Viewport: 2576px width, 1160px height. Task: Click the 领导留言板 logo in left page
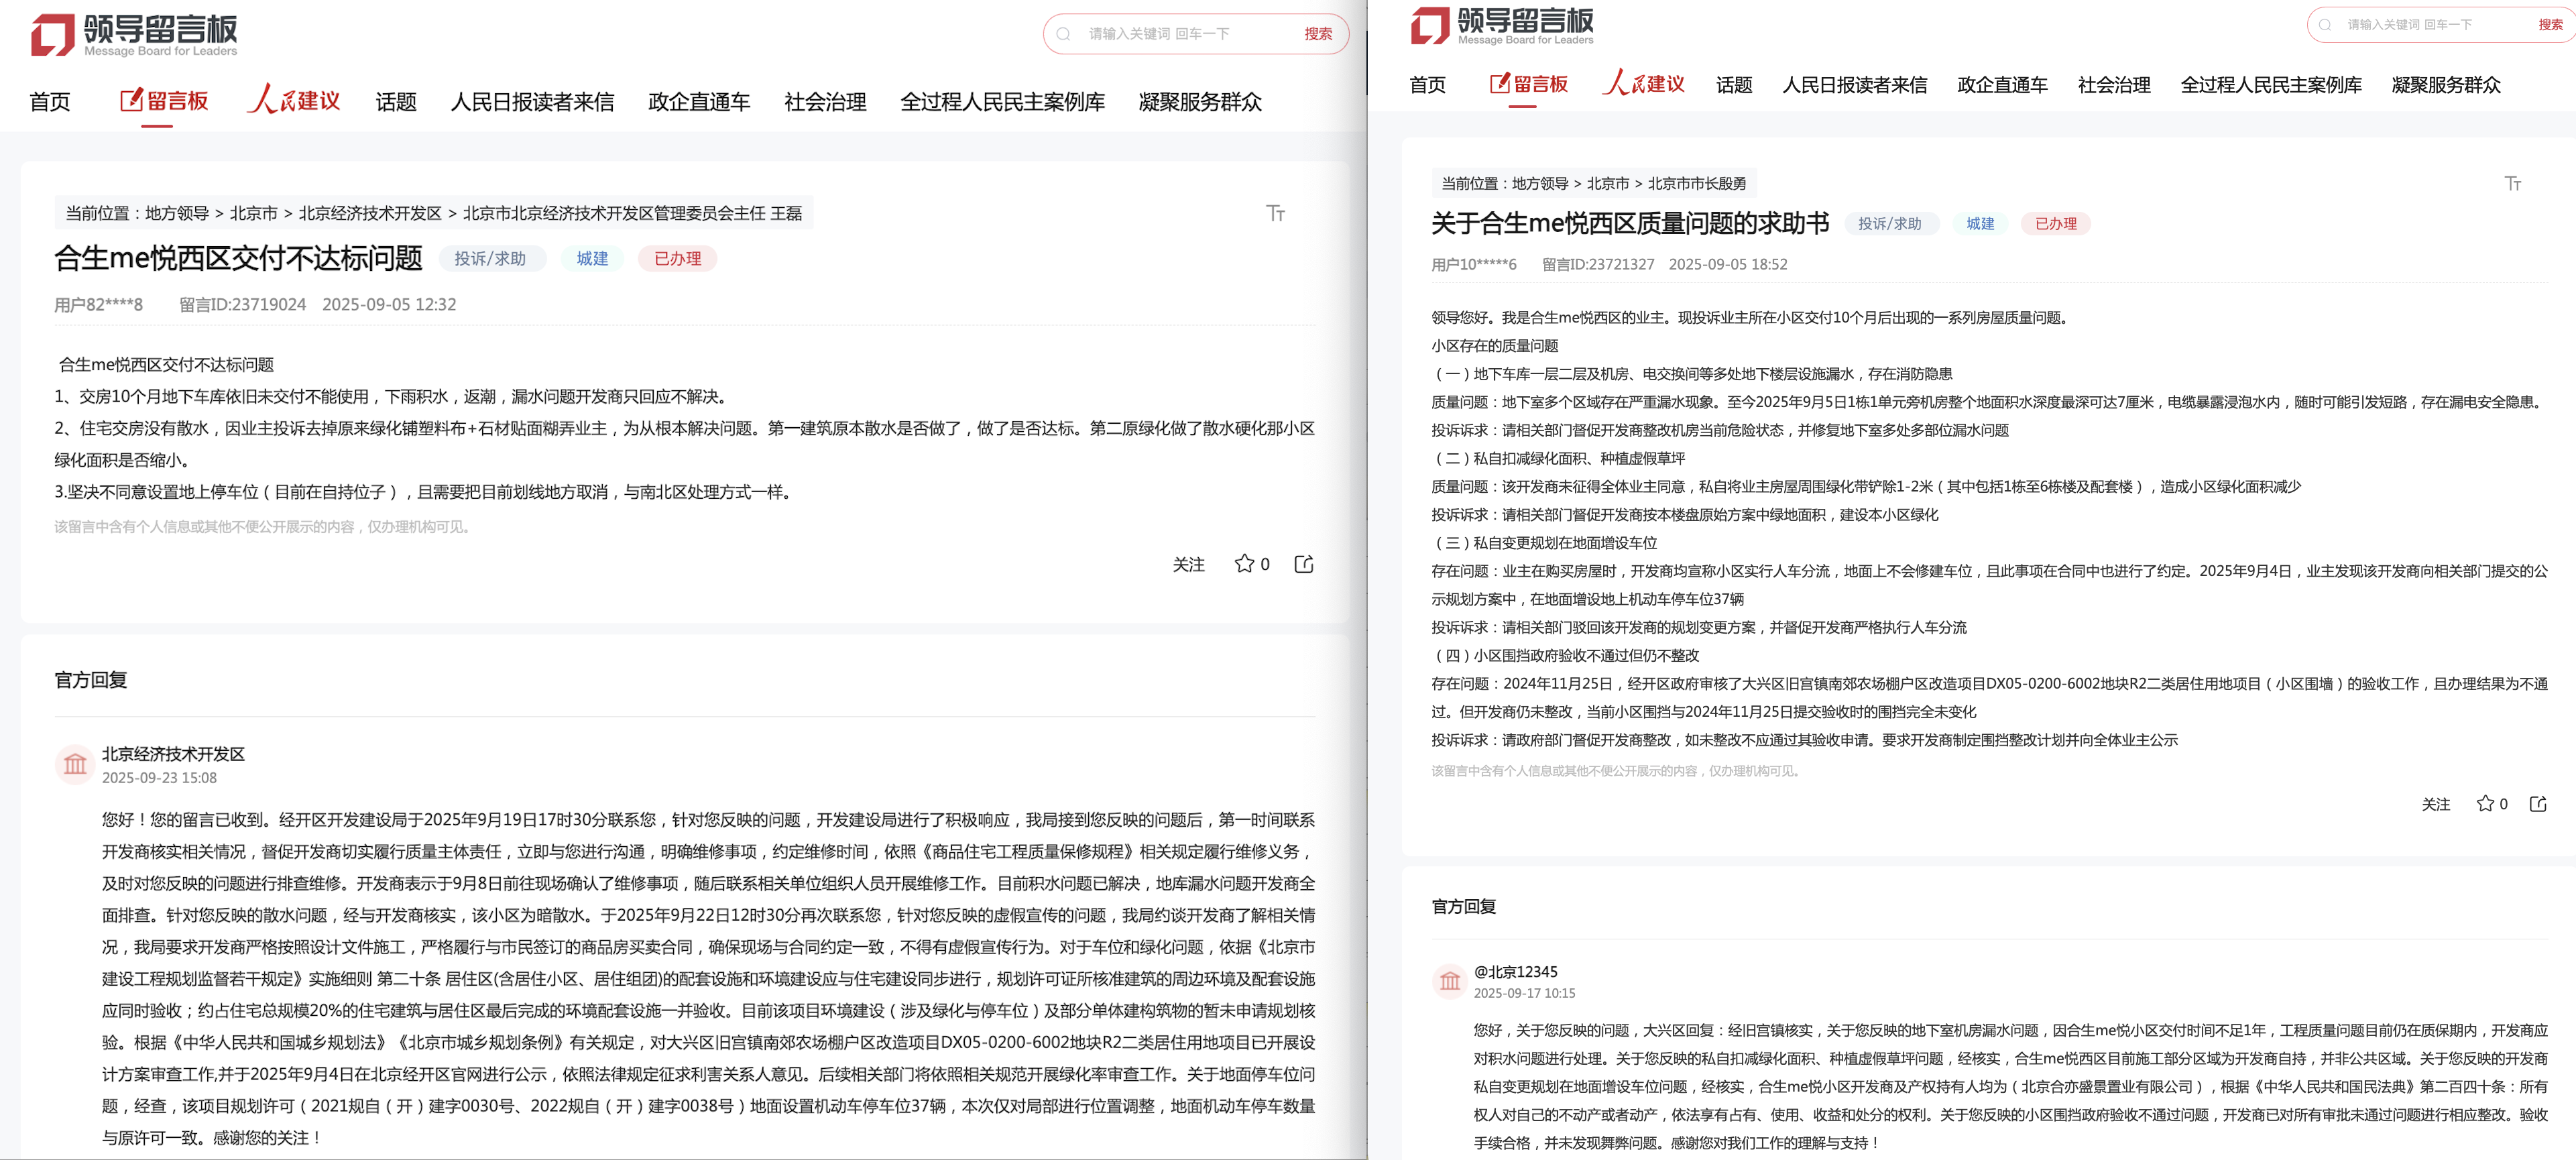pyautogui.click(x=135, y=34)
